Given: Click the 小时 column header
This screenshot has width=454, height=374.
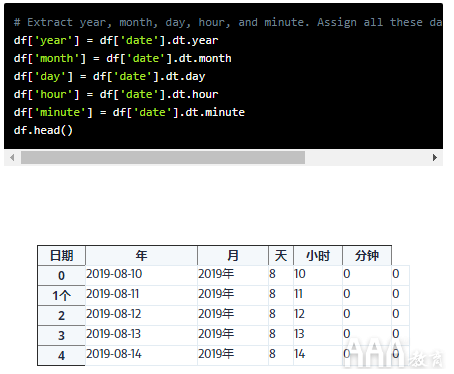Looking at the screenshot, I should (318, 256).
